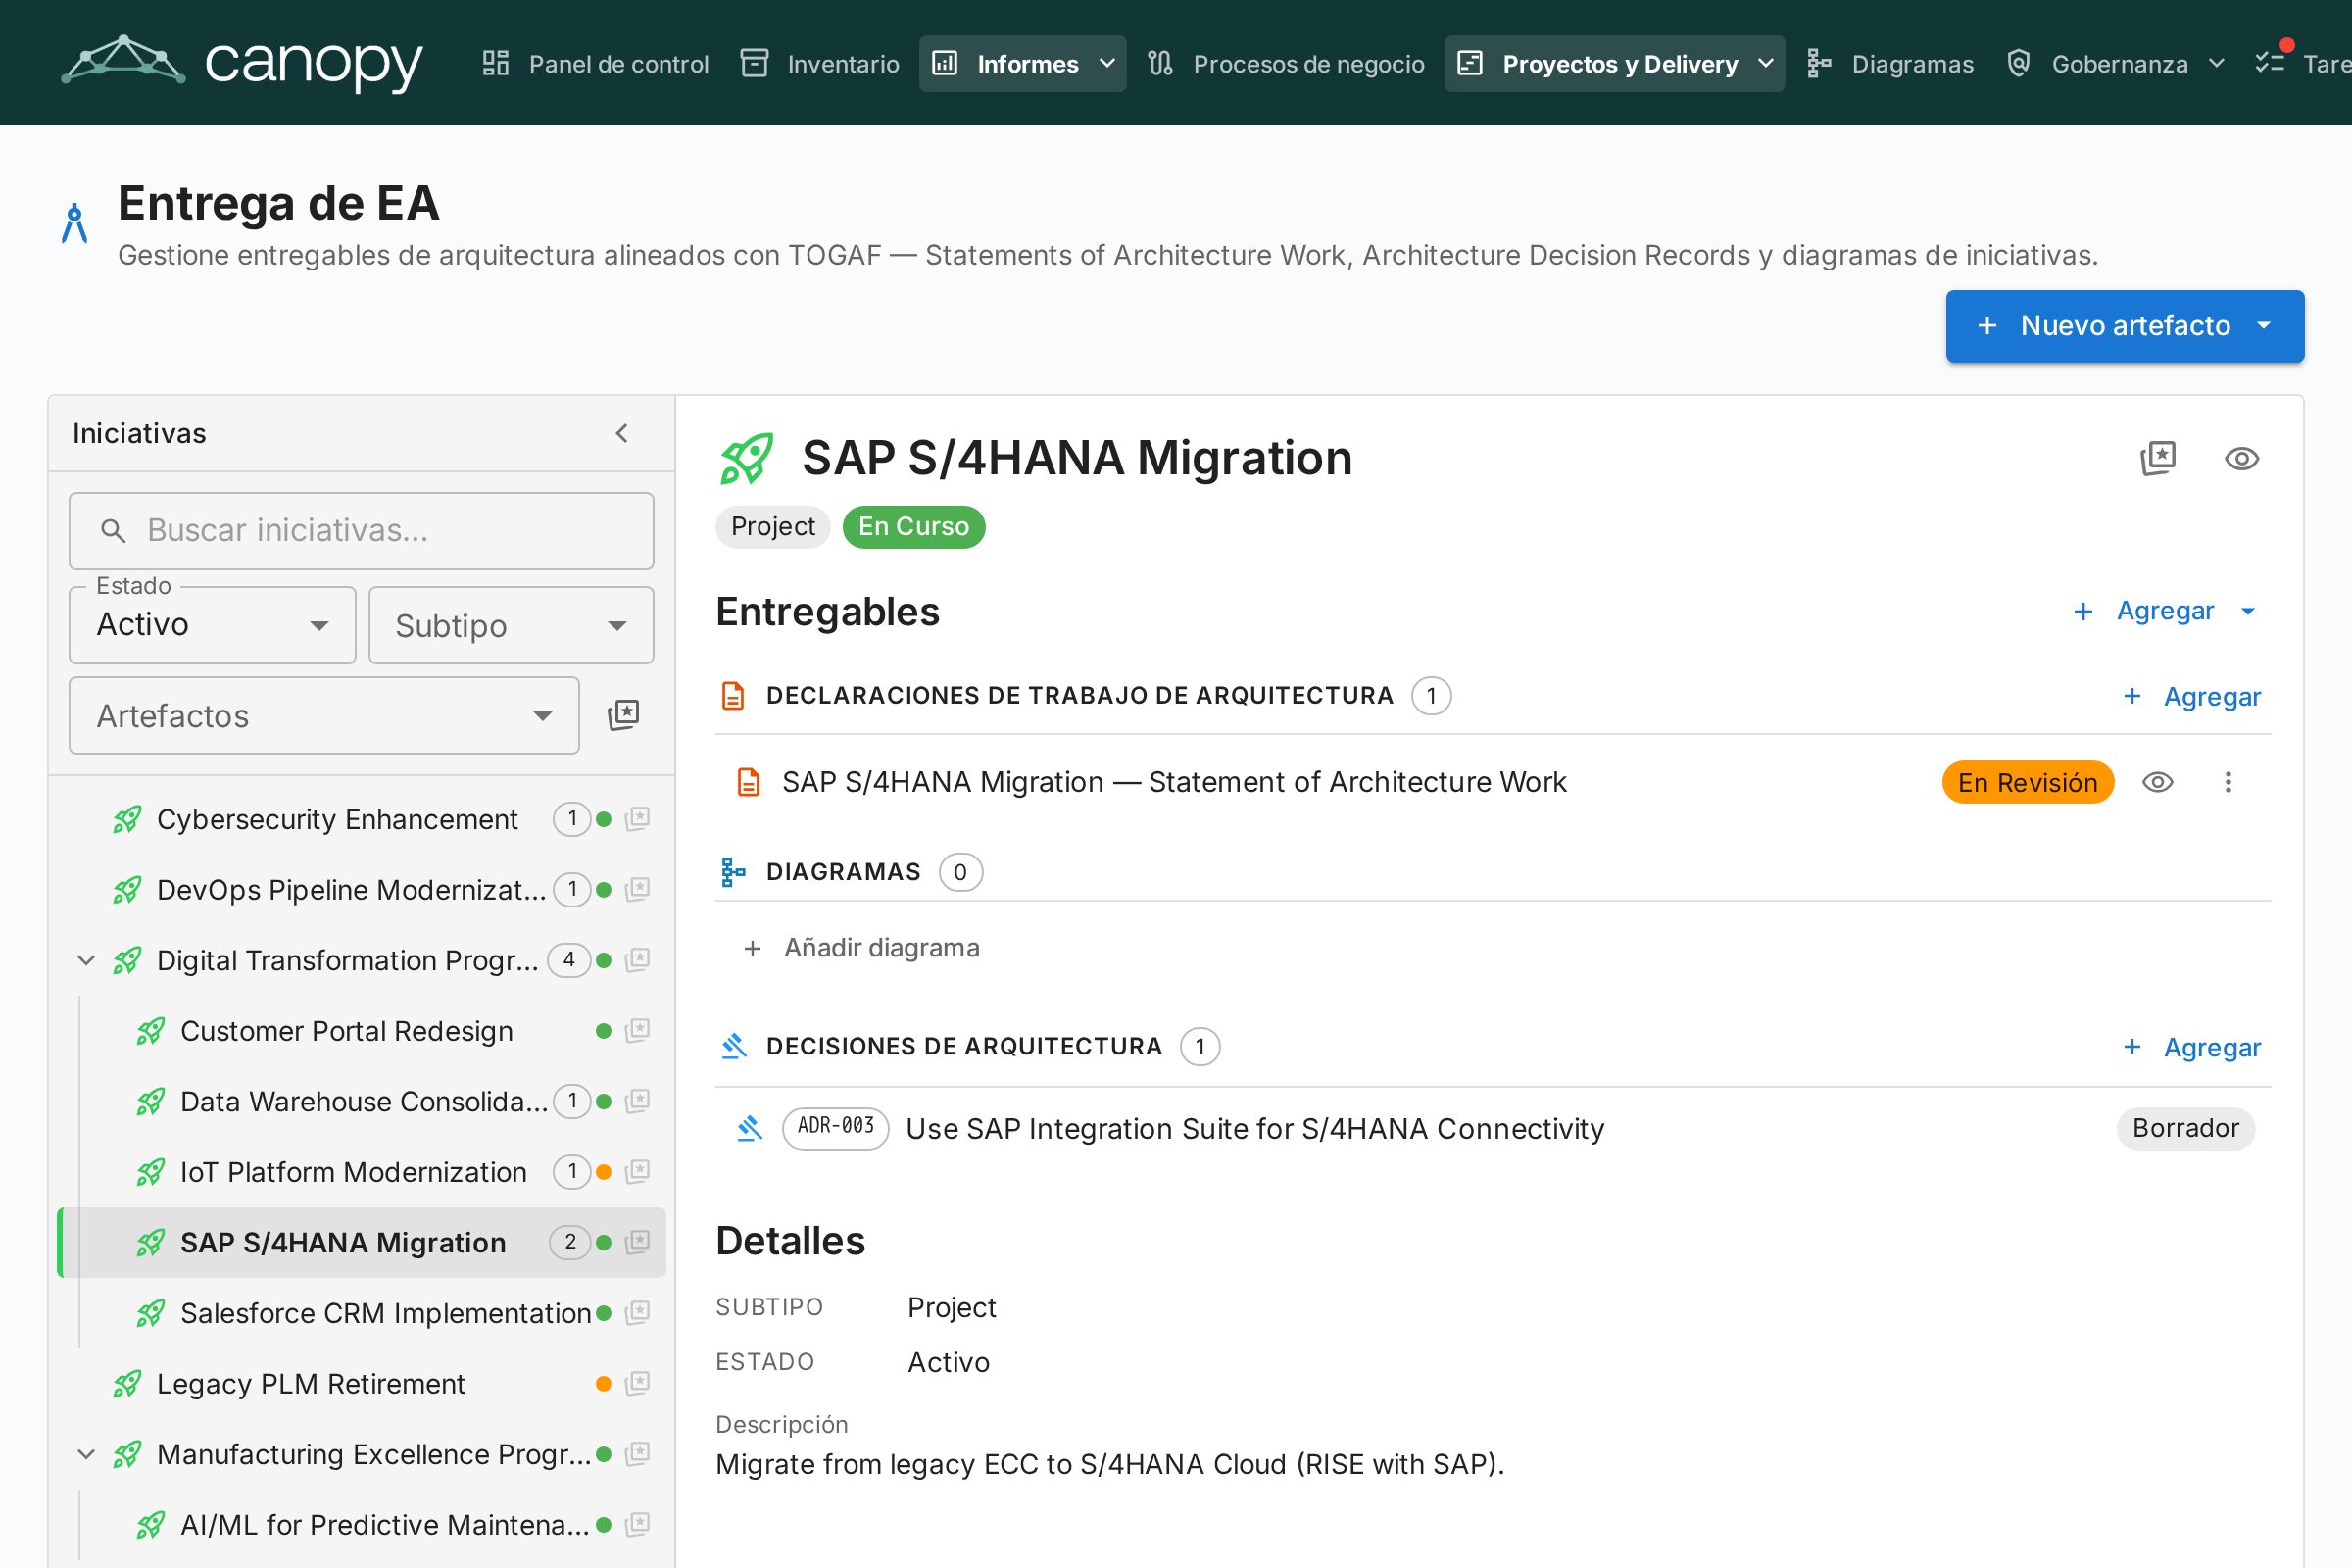This screenshot has height=1568, width=2352.
Task: Click bookmark icon on DevOps Pipeline Modernization row
Action: 637,889
